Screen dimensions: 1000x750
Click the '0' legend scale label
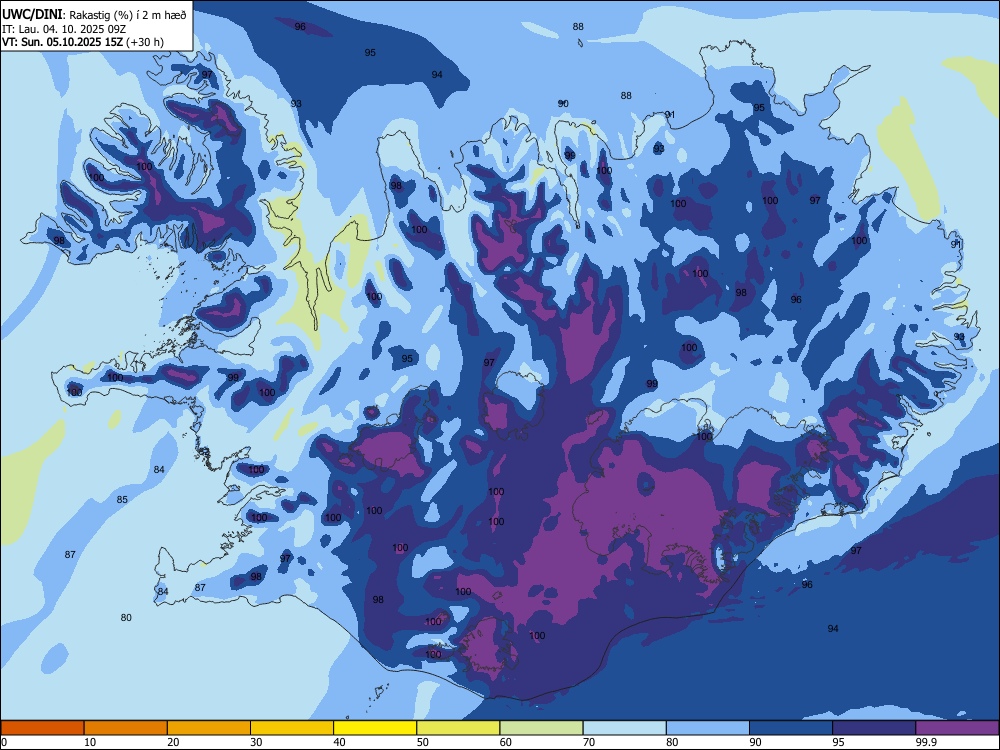click(4, 742)
